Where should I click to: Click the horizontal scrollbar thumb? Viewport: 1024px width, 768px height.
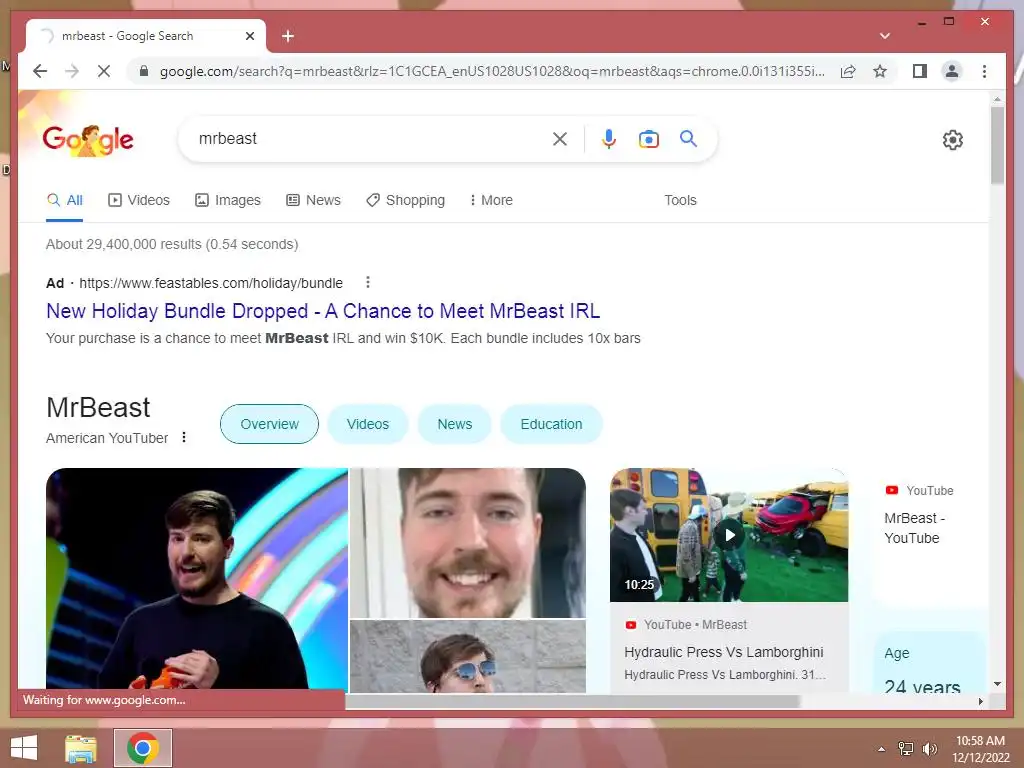[x=572, y=701]
